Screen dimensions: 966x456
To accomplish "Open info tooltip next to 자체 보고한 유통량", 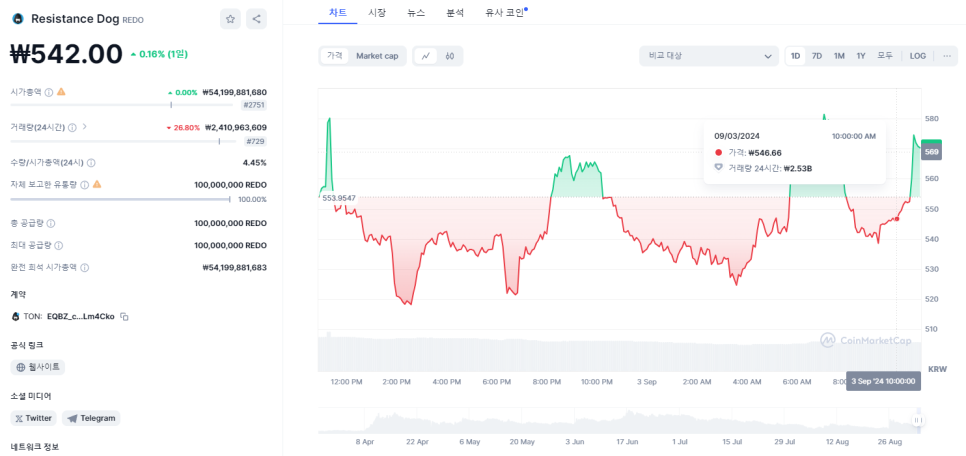I will pos(84,184).
